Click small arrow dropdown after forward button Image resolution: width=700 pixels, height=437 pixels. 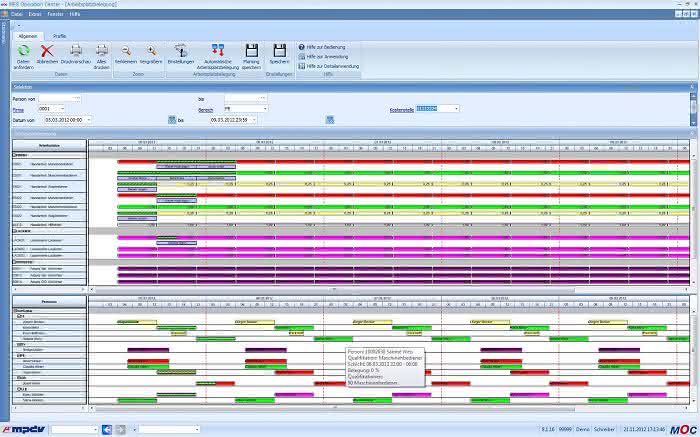[x=133, y=429]
